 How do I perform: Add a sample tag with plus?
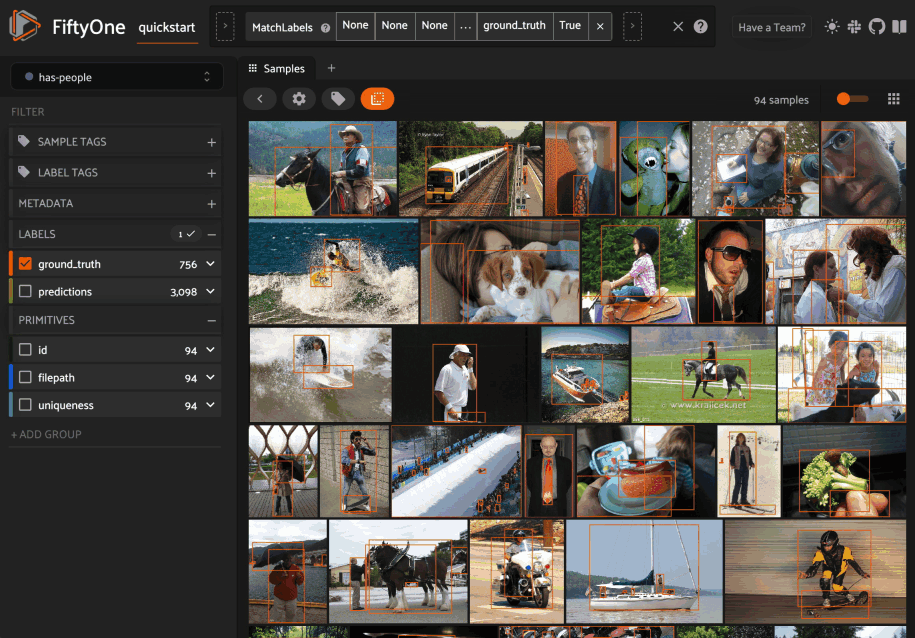tap(211, 142)
